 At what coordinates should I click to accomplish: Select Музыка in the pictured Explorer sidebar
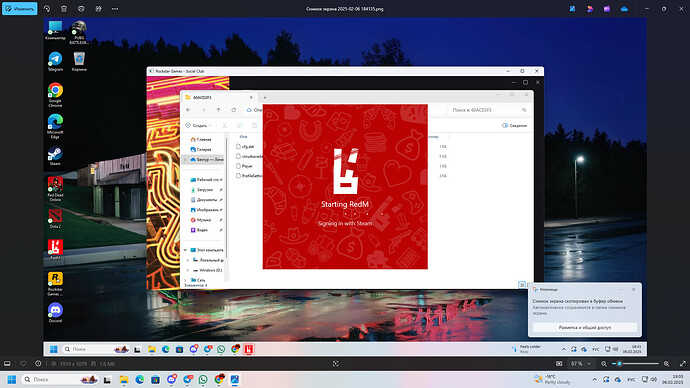(x=204, y=220)
